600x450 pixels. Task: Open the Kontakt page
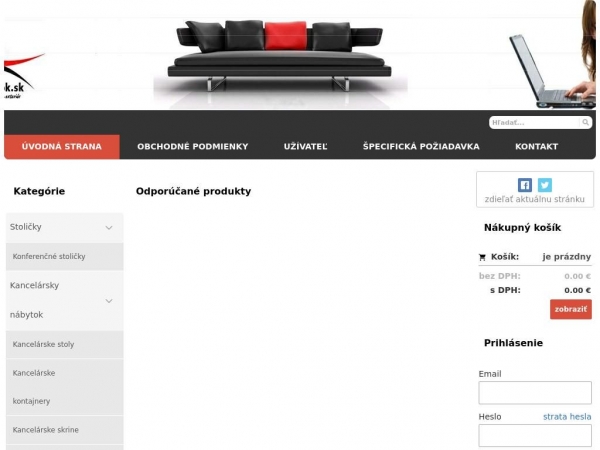pyautogui.click(x=536, y=147)
